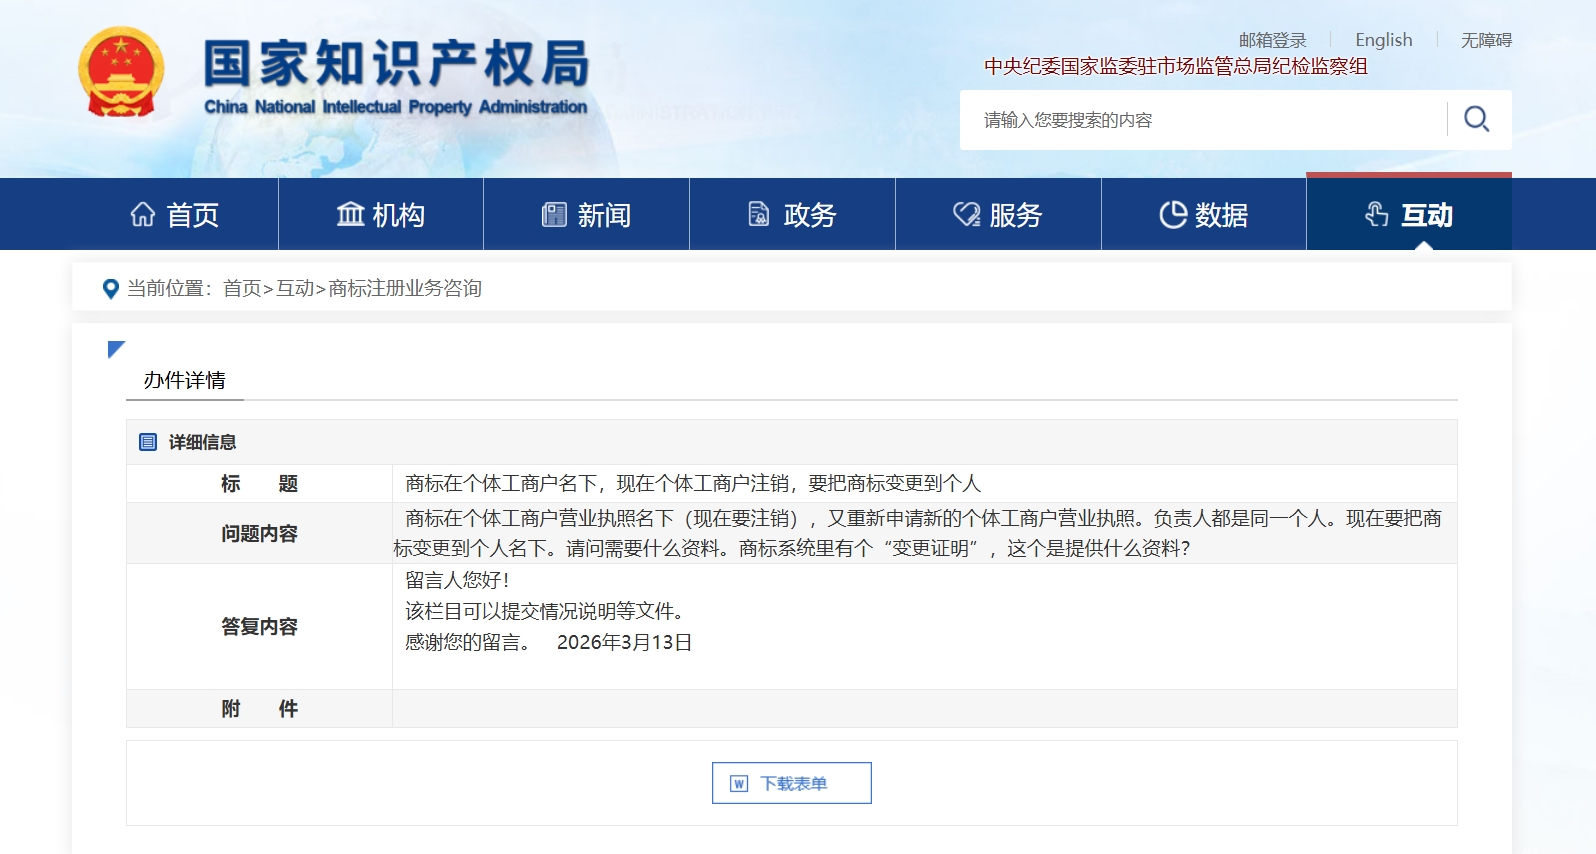Click the Word document icon on download button

pos(739,783)
